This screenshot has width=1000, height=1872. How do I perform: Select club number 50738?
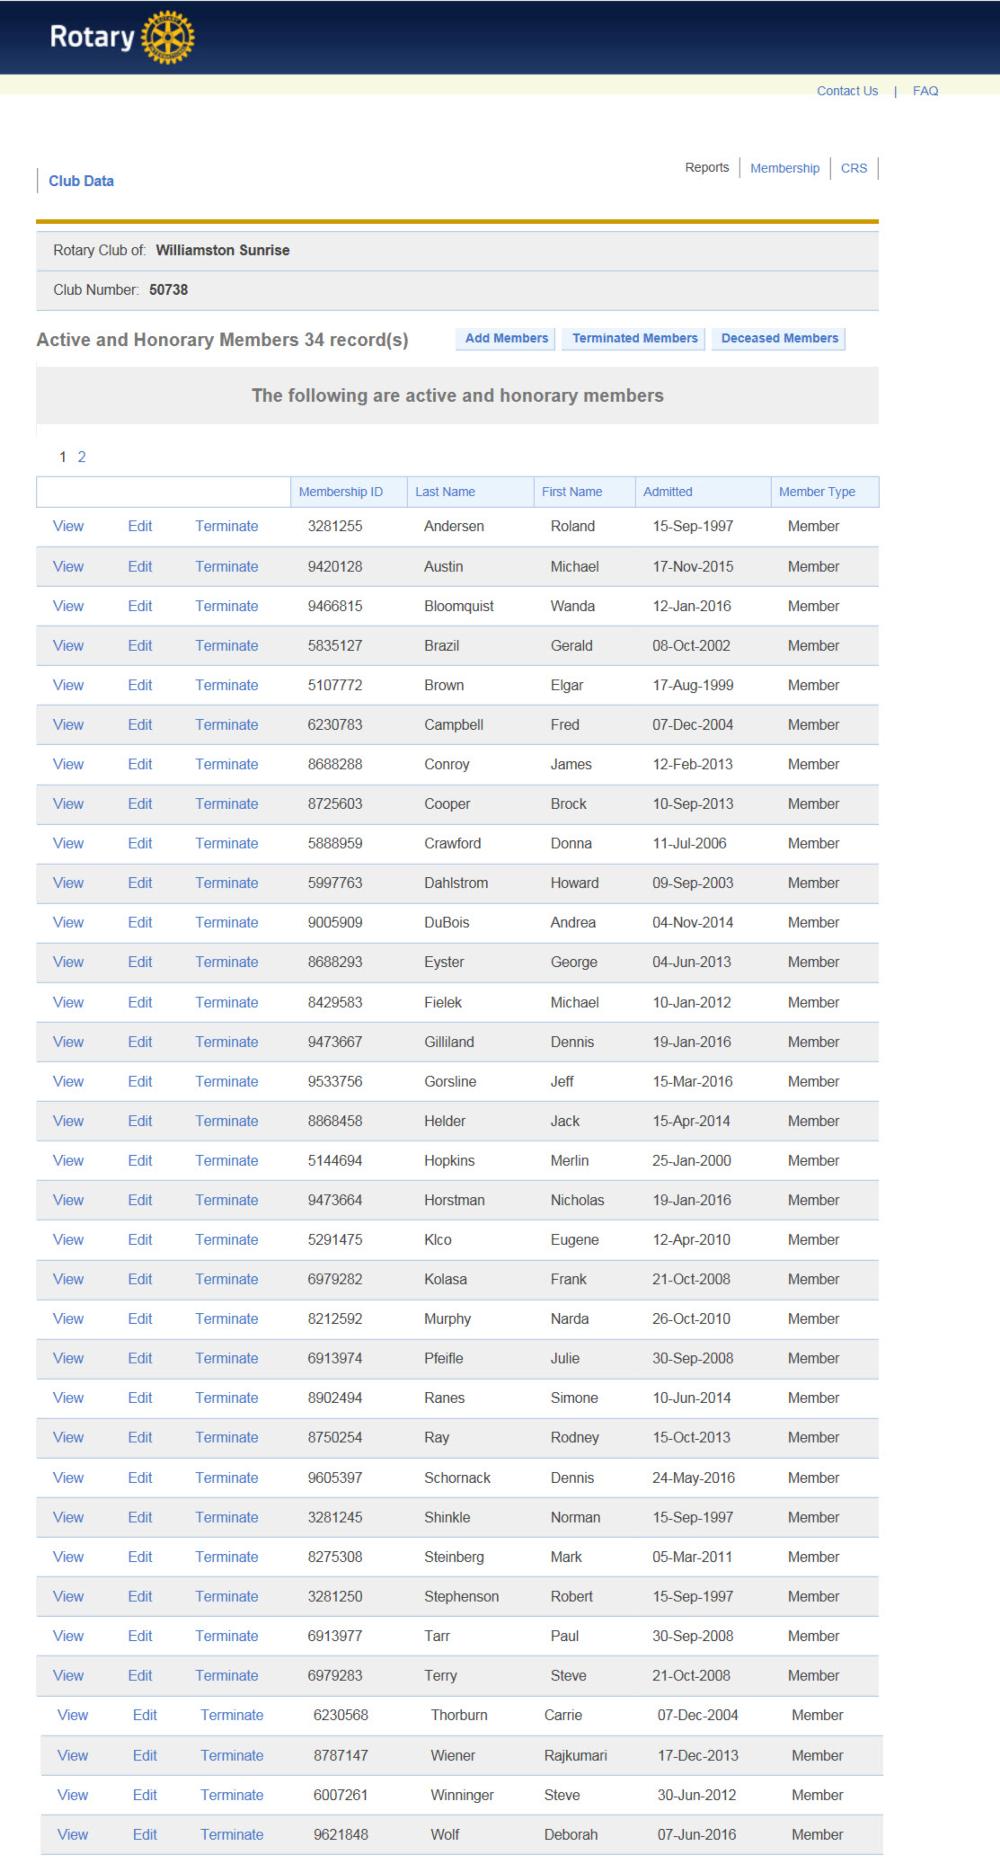[x=169, y=290]
